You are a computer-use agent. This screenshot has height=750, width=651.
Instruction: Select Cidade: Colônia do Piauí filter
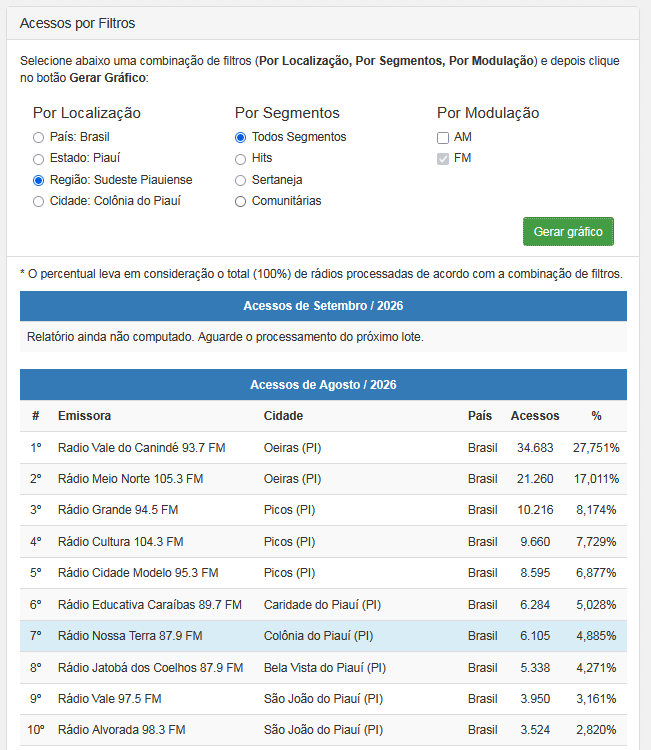tap(38, 201)
